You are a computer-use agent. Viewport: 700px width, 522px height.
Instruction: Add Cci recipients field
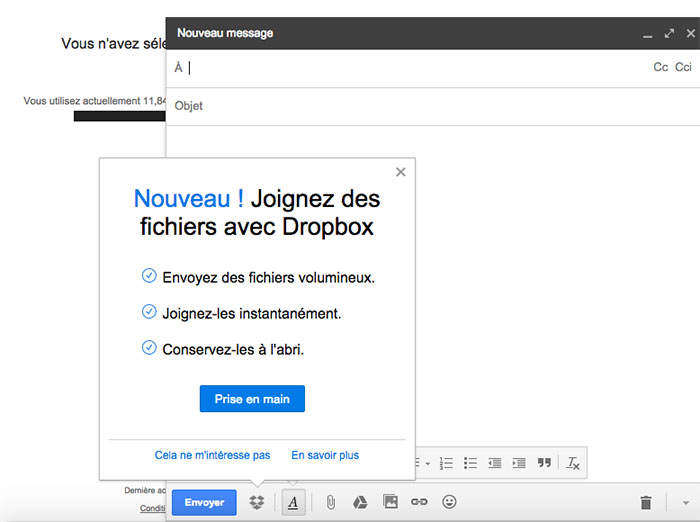click(683, 67)
